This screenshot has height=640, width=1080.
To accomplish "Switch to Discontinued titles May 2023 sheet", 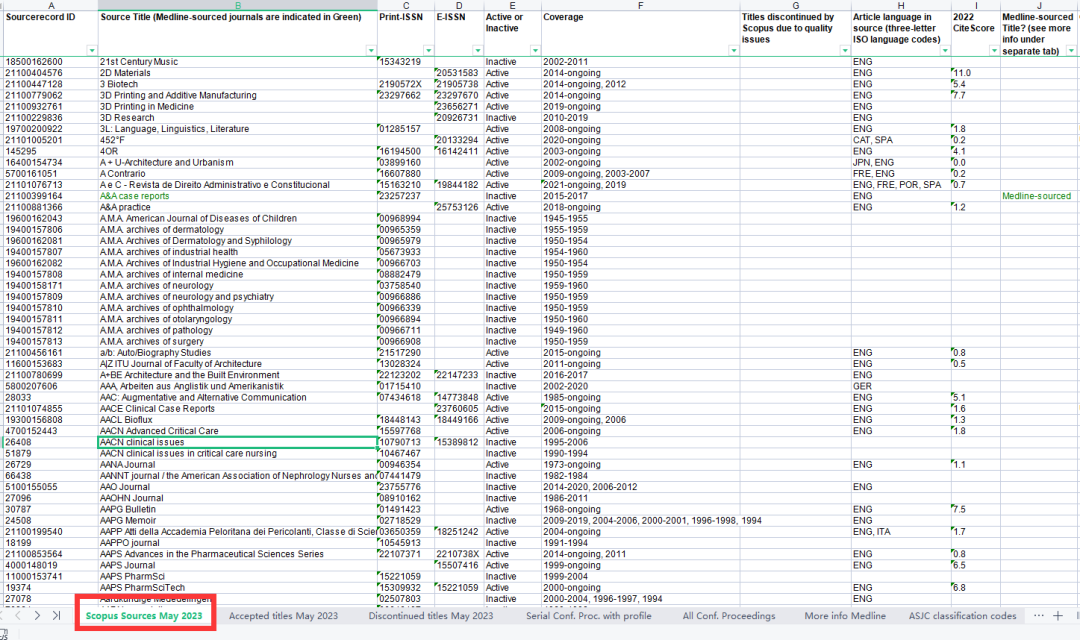I will pos(430,616).
